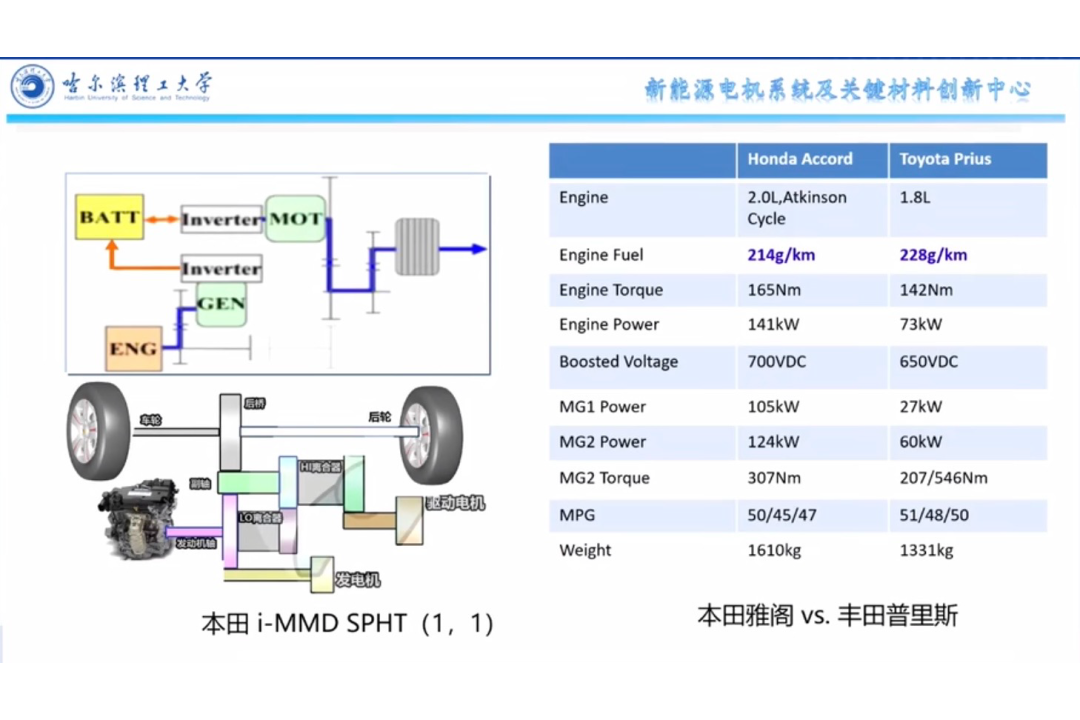The width and height of the screenshot is (1080, 720).
Task: Select the 1610kg value
Action: tap(774, 551)
